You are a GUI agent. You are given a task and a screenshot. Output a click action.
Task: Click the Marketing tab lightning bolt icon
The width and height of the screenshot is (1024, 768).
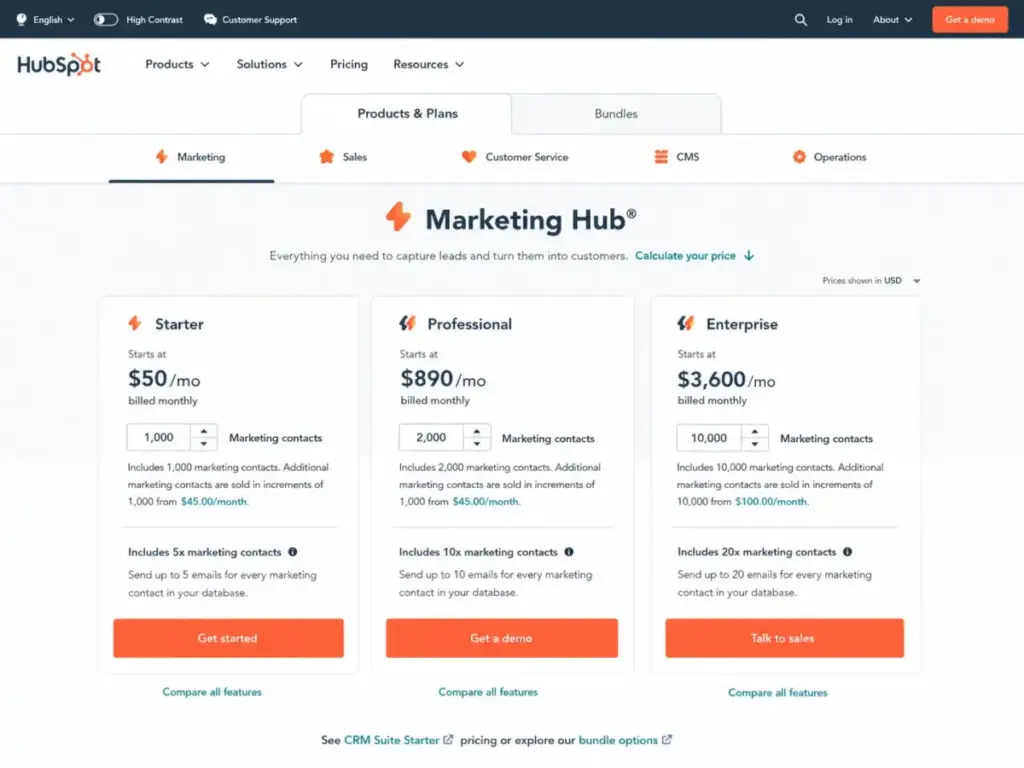point(161,157)
